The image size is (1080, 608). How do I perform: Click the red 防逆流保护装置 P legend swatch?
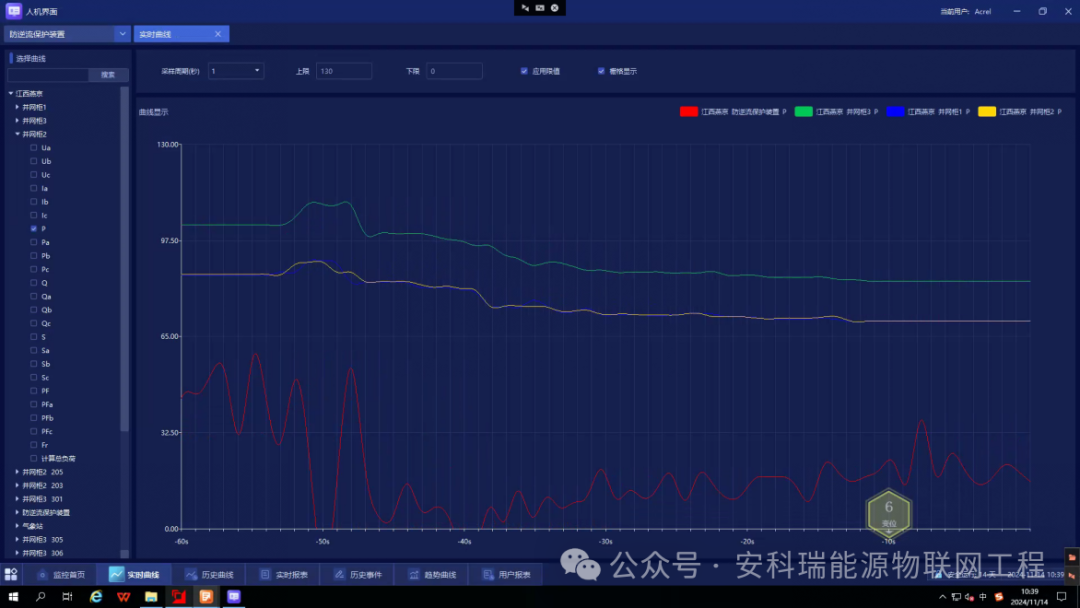pos(689,112)
